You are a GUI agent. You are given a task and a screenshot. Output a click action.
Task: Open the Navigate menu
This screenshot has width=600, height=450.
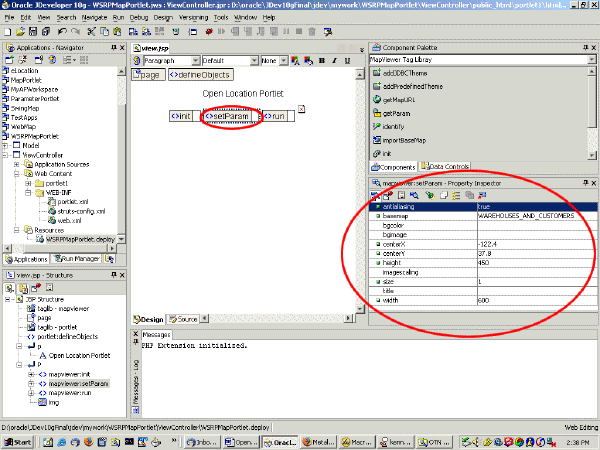(95, 18)
